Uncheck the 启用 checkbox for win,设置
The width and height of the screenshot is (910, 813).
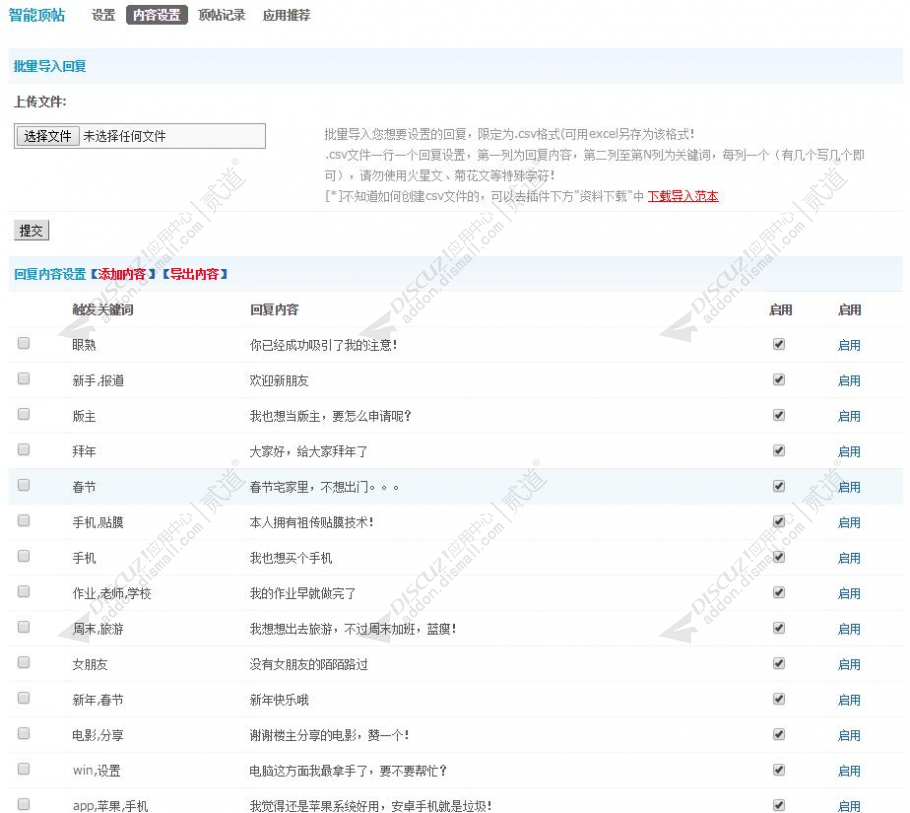(x=779, y=769)
